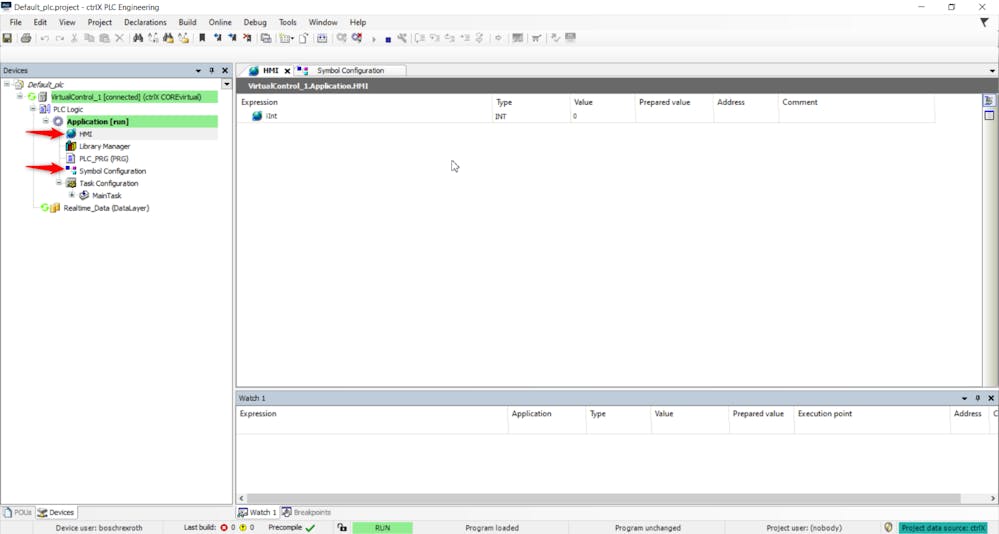Collapse the Default_plc tree node

coord(7,84)
